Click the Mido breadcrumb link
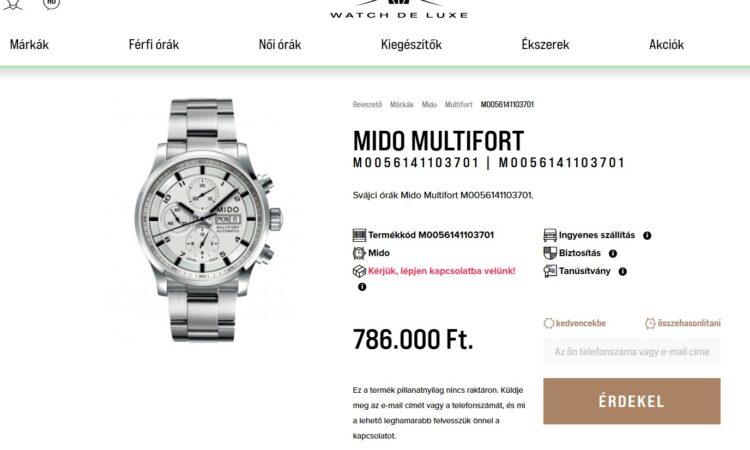The width and height of the screenshot is (750, 450). 429,104
